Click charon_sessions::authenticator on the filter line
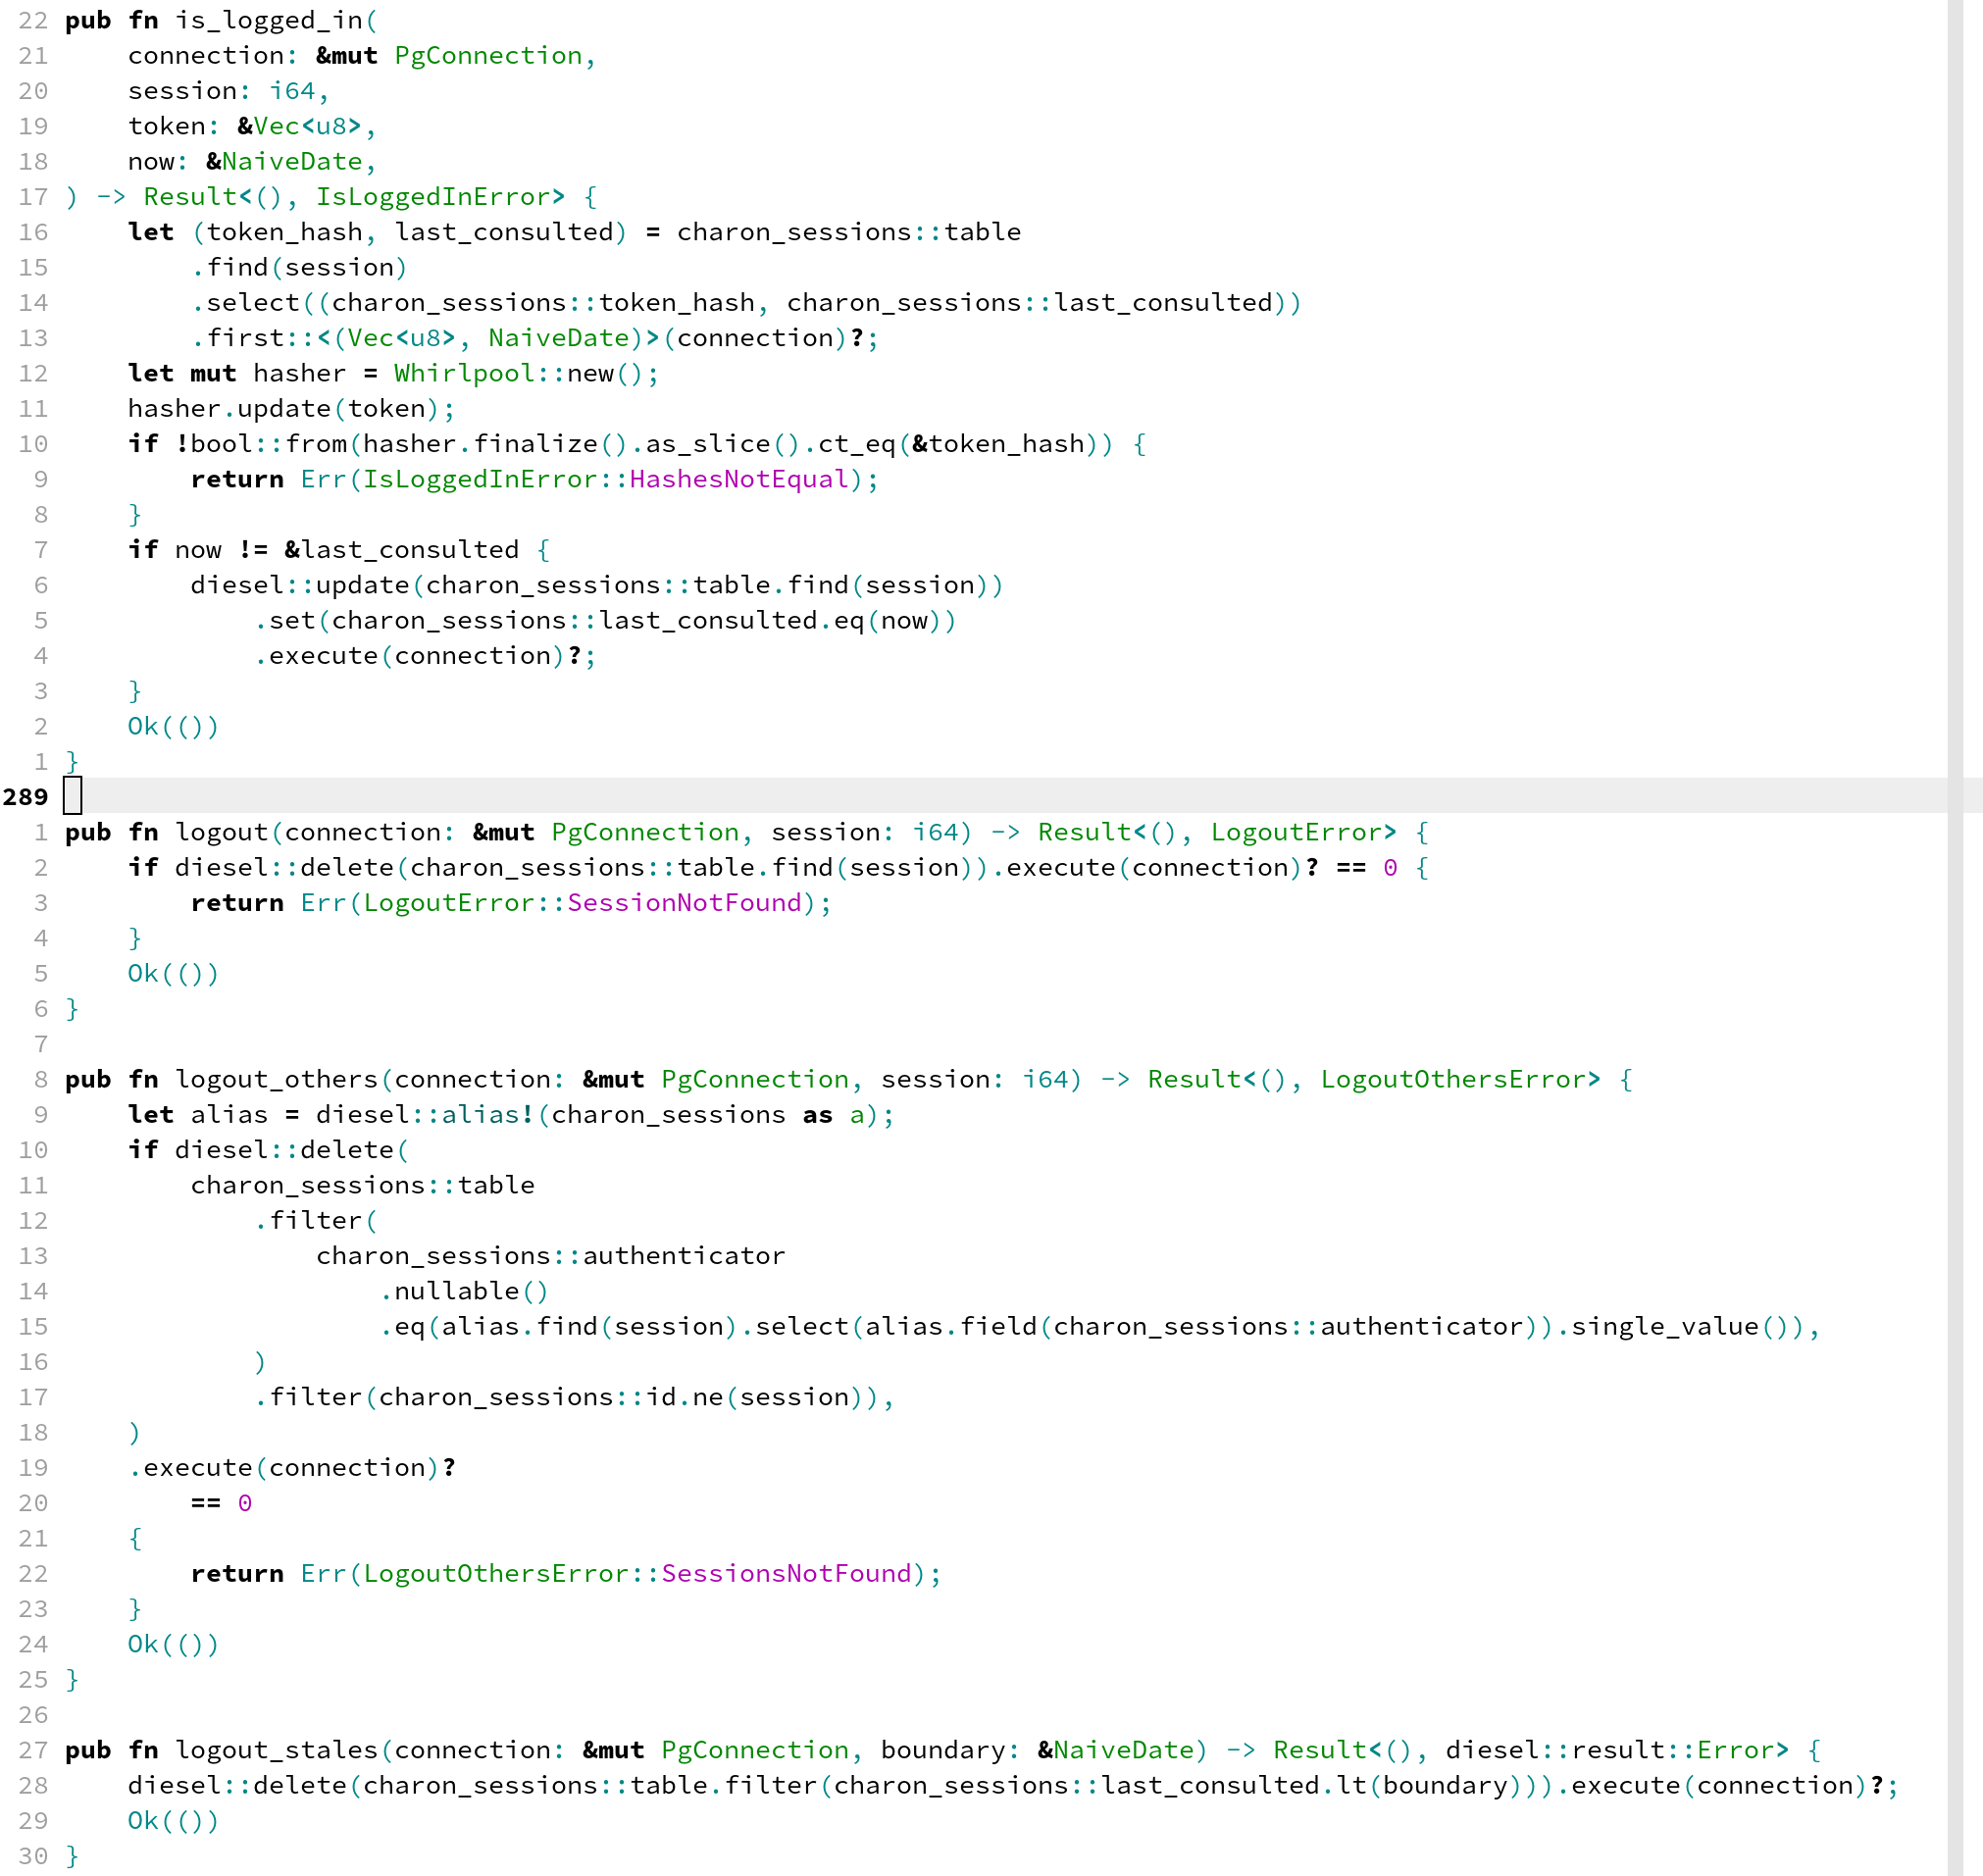Viewport: 1983px width, 1876px height. tap(551, 1256)
